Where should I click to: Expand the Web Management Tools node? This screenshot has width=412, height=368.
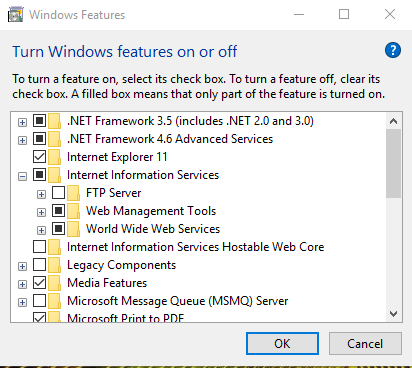[x=41, y=212]
